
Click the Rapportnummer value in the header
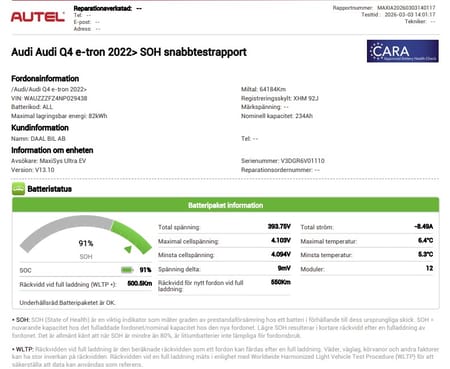point(406,8)
